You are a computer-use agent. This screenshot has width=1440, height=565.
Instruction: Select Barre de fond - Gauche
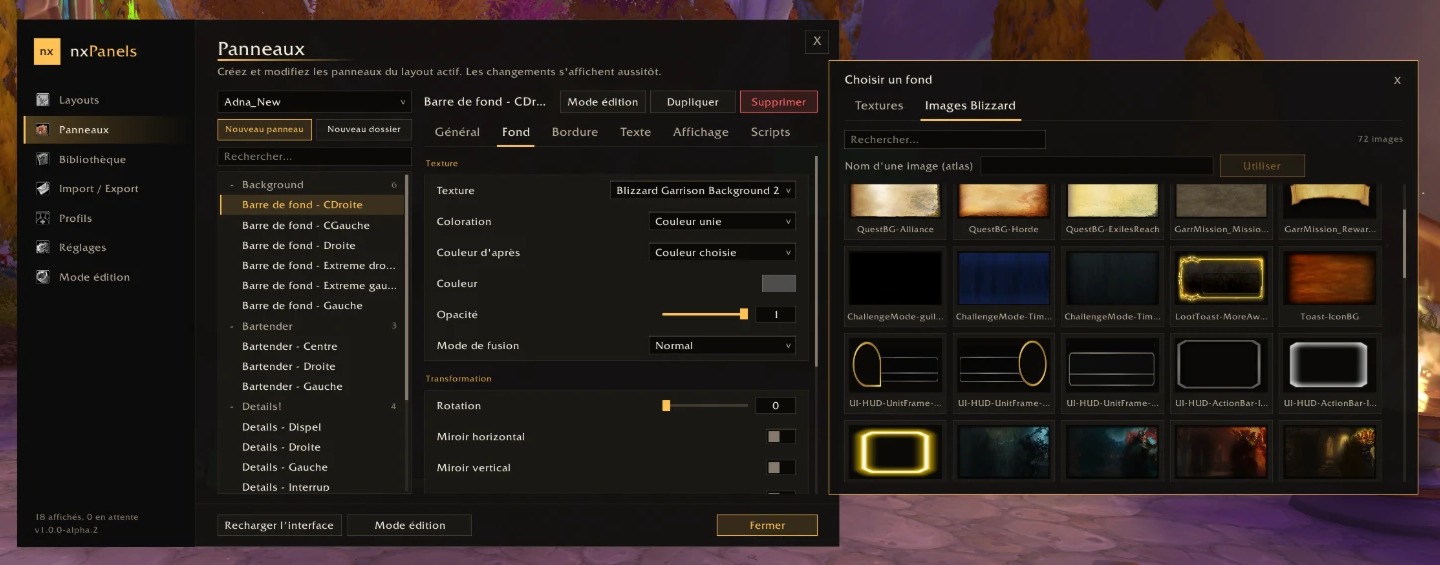click(x=312, y=306)
